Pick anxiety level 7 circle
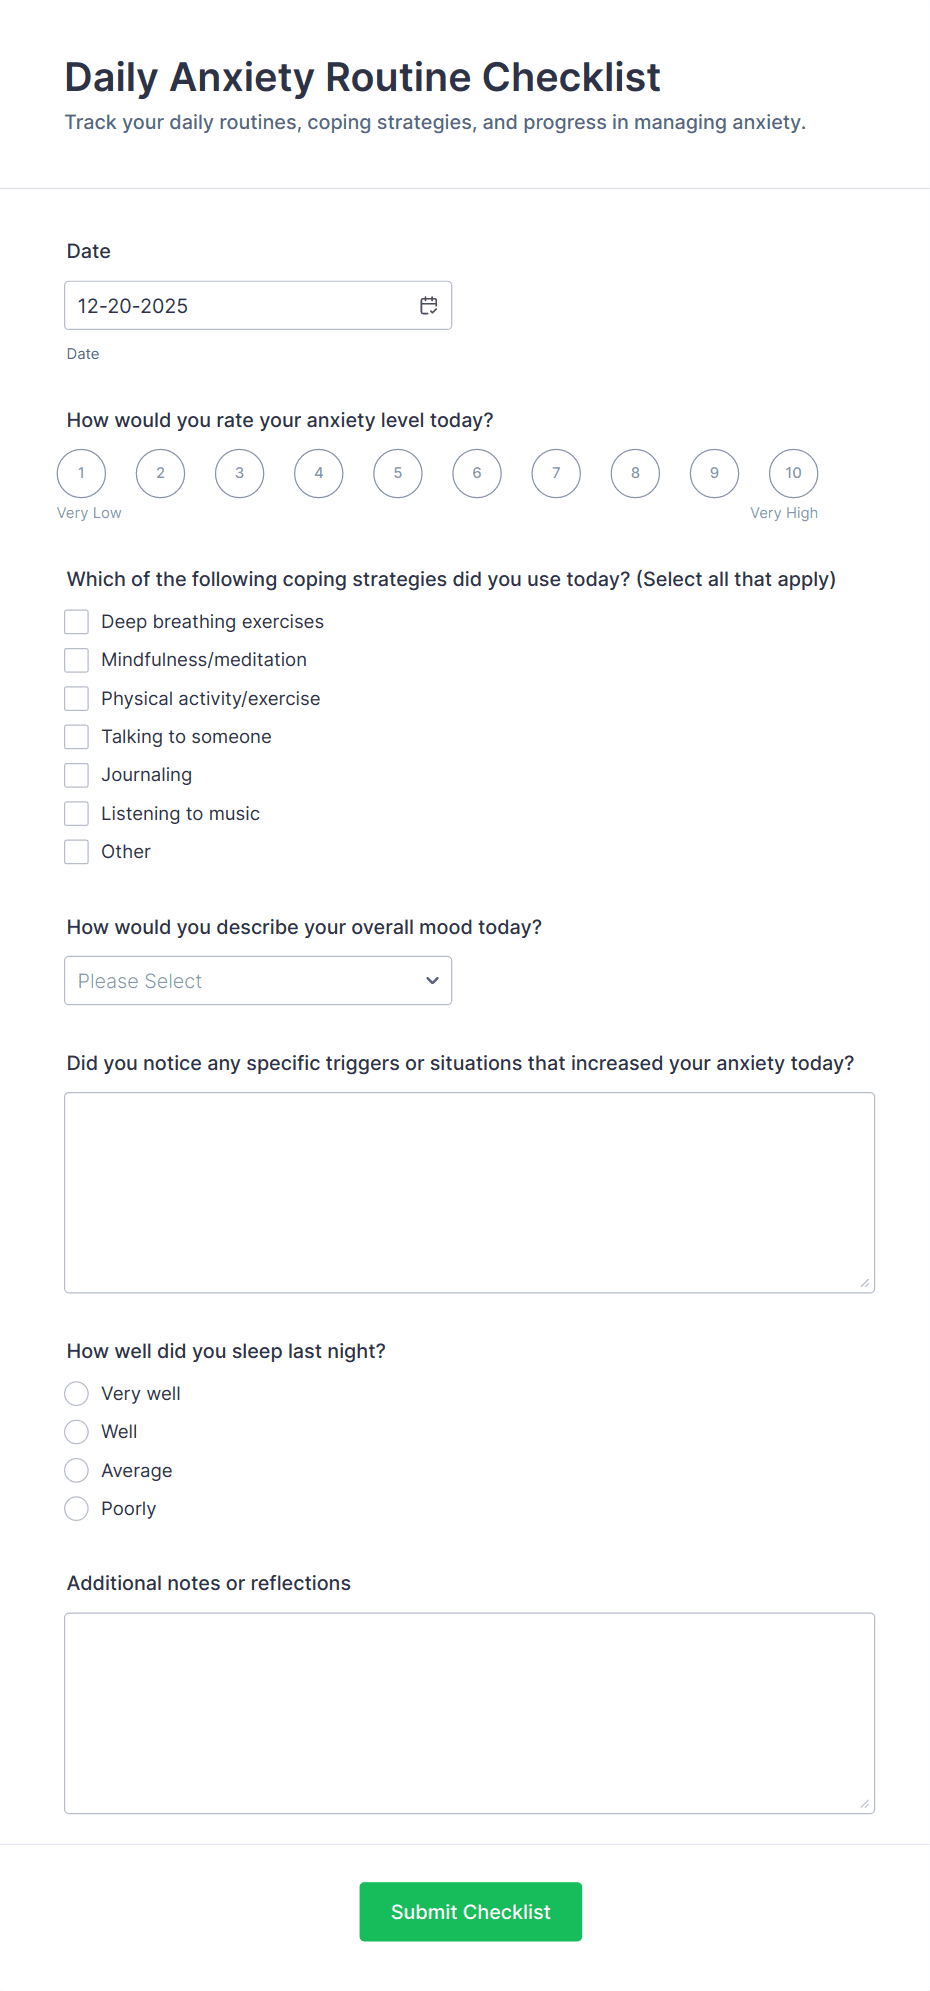 tap(556, 473)
